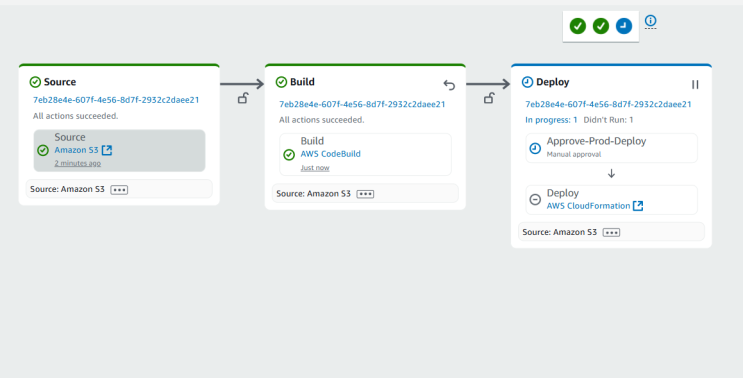Click the external link icon next to AWS CloudFormation
Viewport: 743px width, 378px height.
(x=638, y=206)
